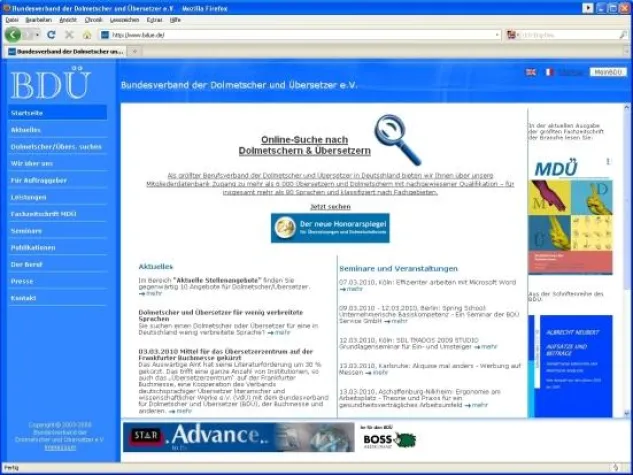The width and height of the screenshot is (633, 475).
Task: Click the BDÜ logo
Action: [x=50, y=83]
